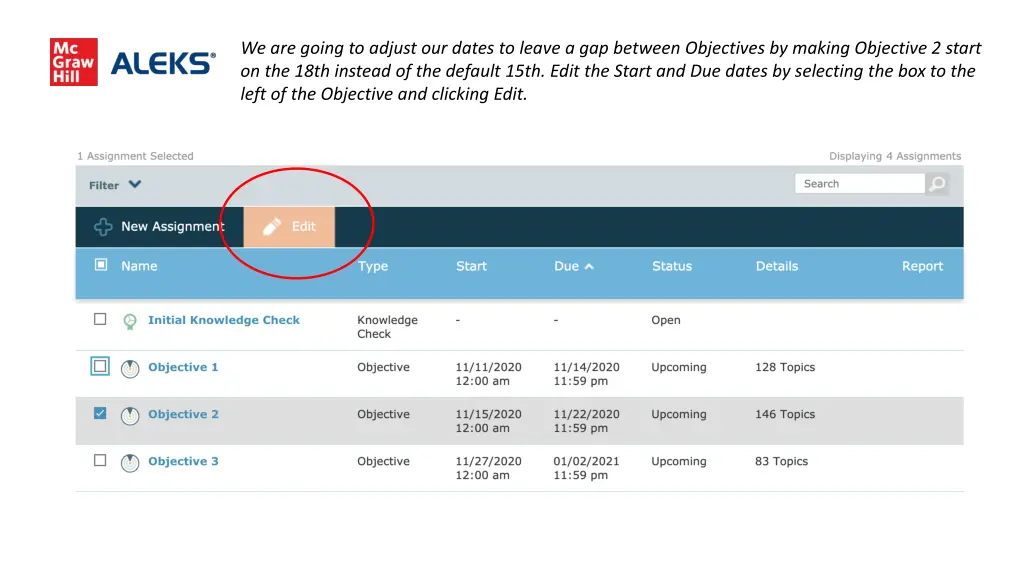Click the Report column header
Image resolution: width=1024 pixels, height=576 pixels.
[923, 266]
